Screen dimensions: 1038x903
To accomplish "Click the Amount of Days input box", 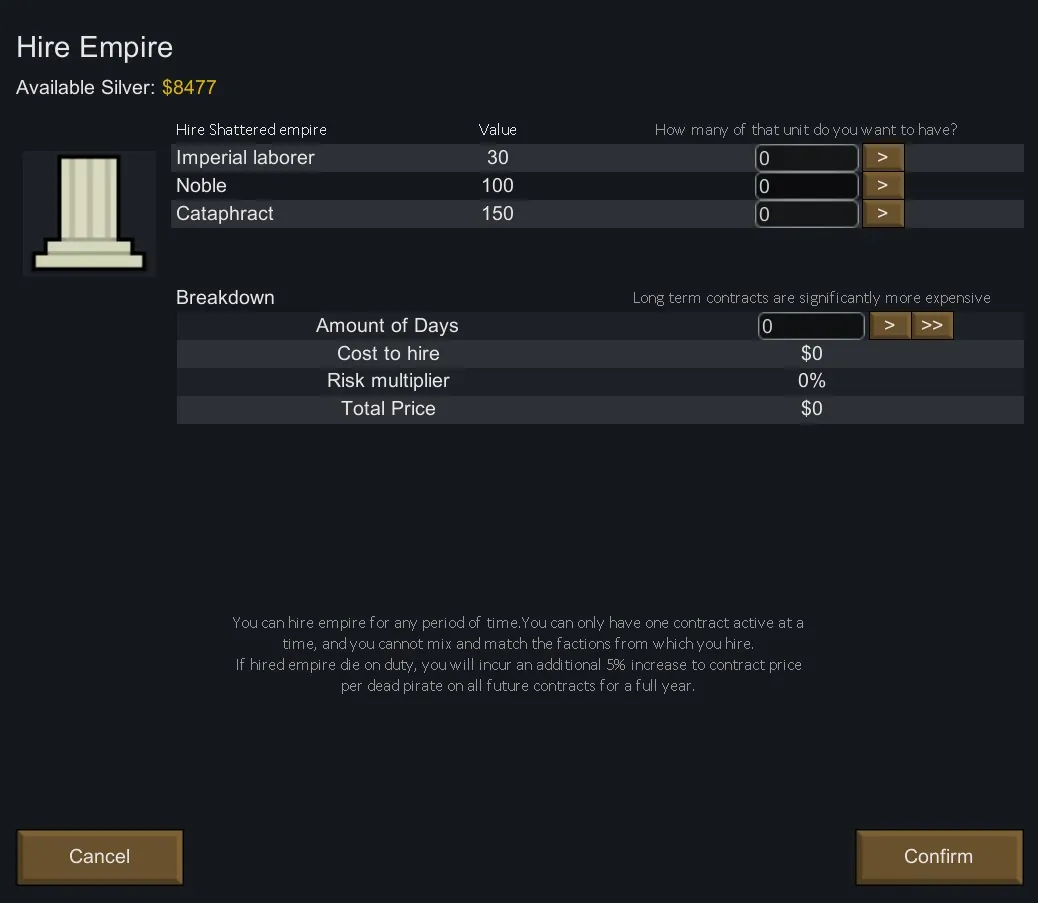I will pos(811,326).
